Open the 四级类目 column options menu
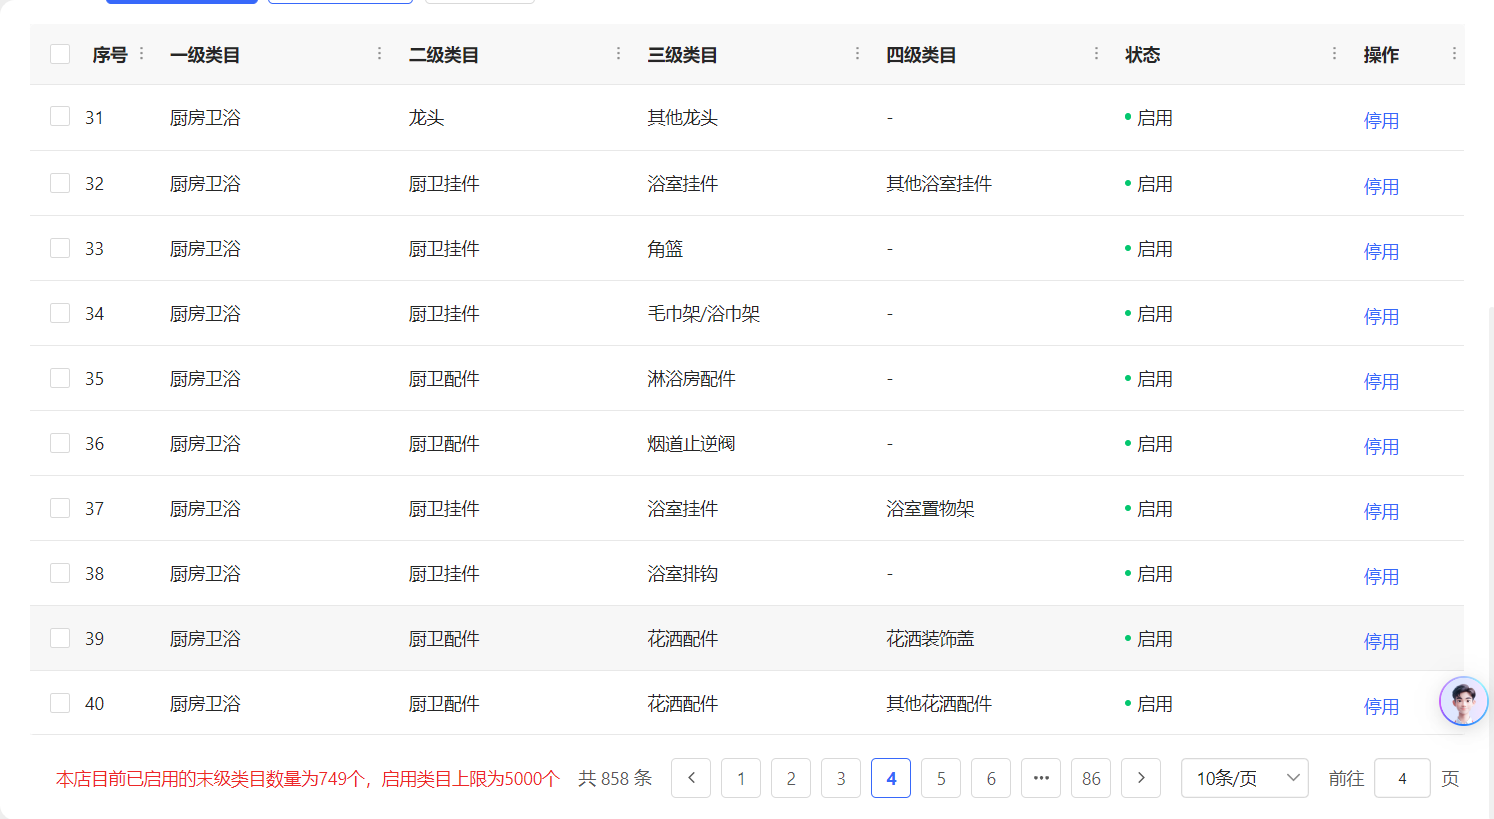The height and width of the screenshot is (819, 1494). coord(1096,54)
